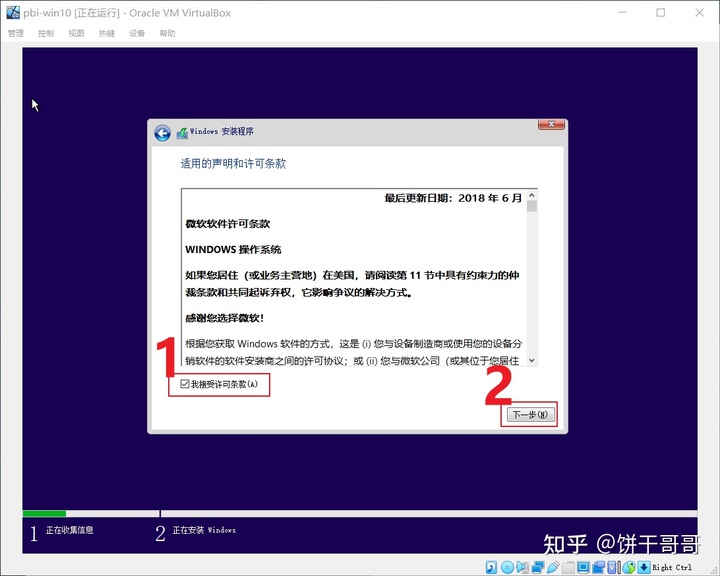The width and height of the screenshot is (720, 576).
Task: Minimize the VirtualBox window
Action: (x=623, y=12)
